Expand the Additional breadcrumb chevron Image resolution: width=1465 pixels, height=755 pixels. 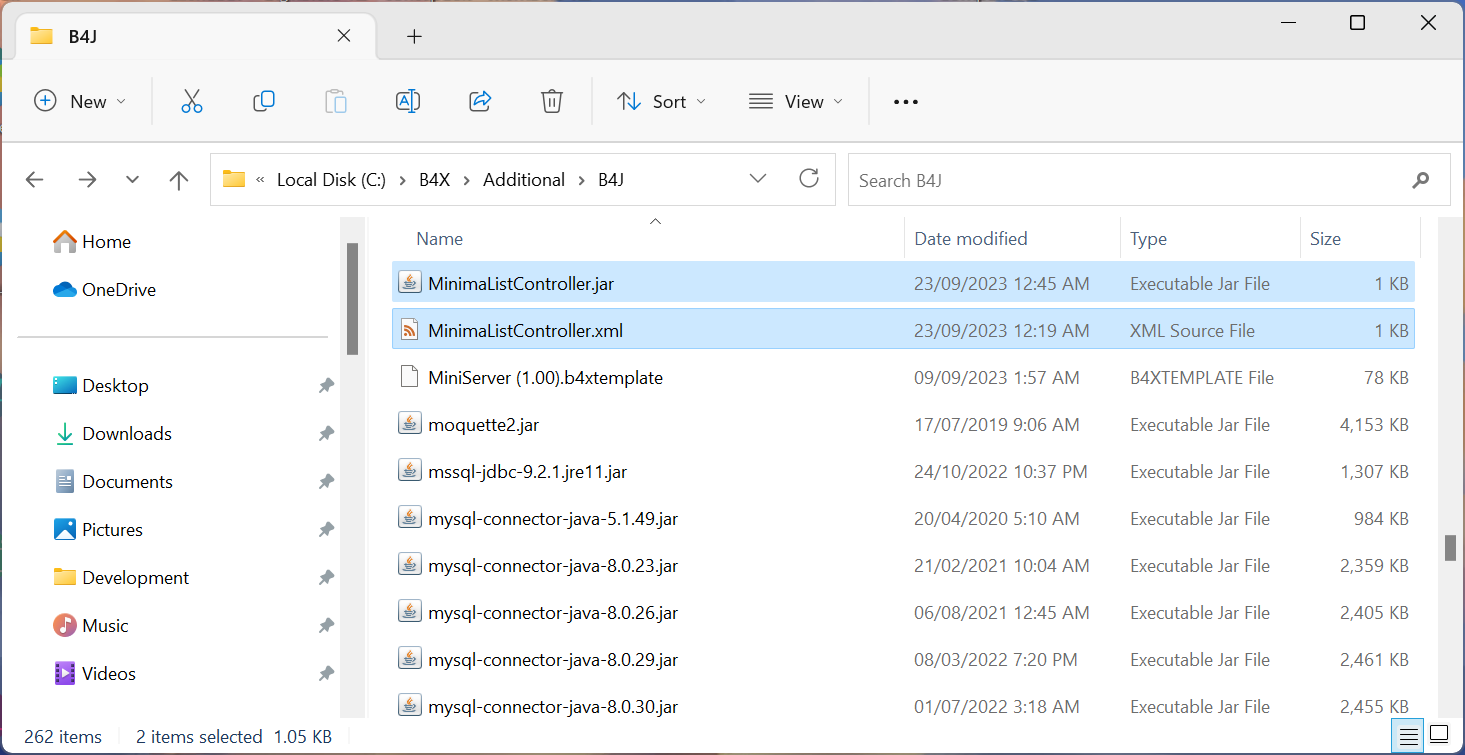(x=582, y=181)
